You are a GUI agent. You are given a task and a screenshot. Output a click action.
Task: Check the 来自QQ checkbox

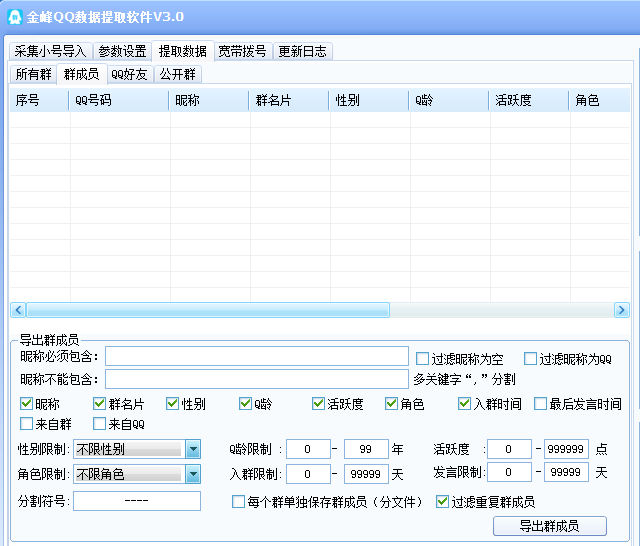(99, 424)
